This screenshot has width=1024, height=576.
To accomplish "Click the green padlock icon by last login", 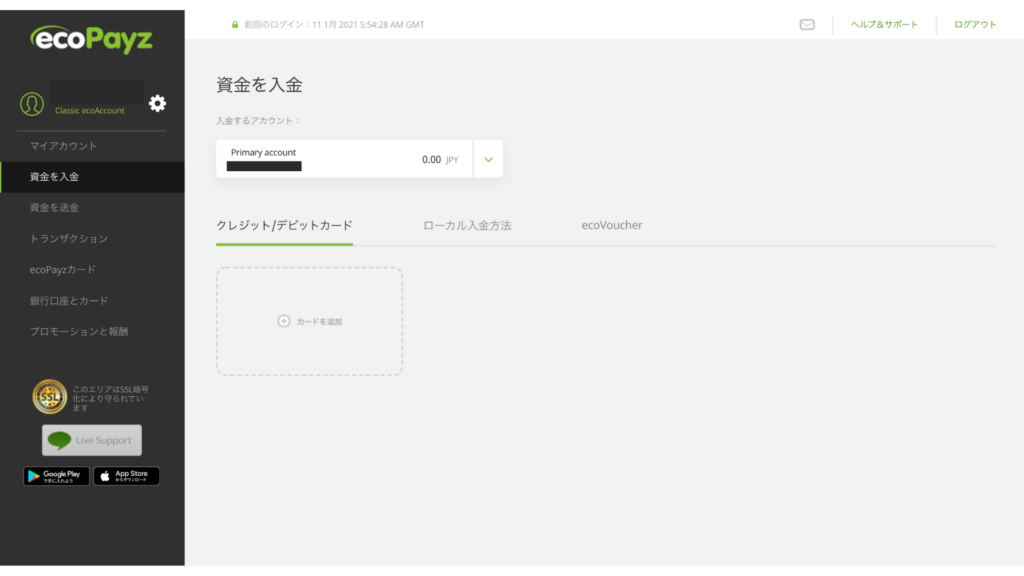I will coord(235,24).
